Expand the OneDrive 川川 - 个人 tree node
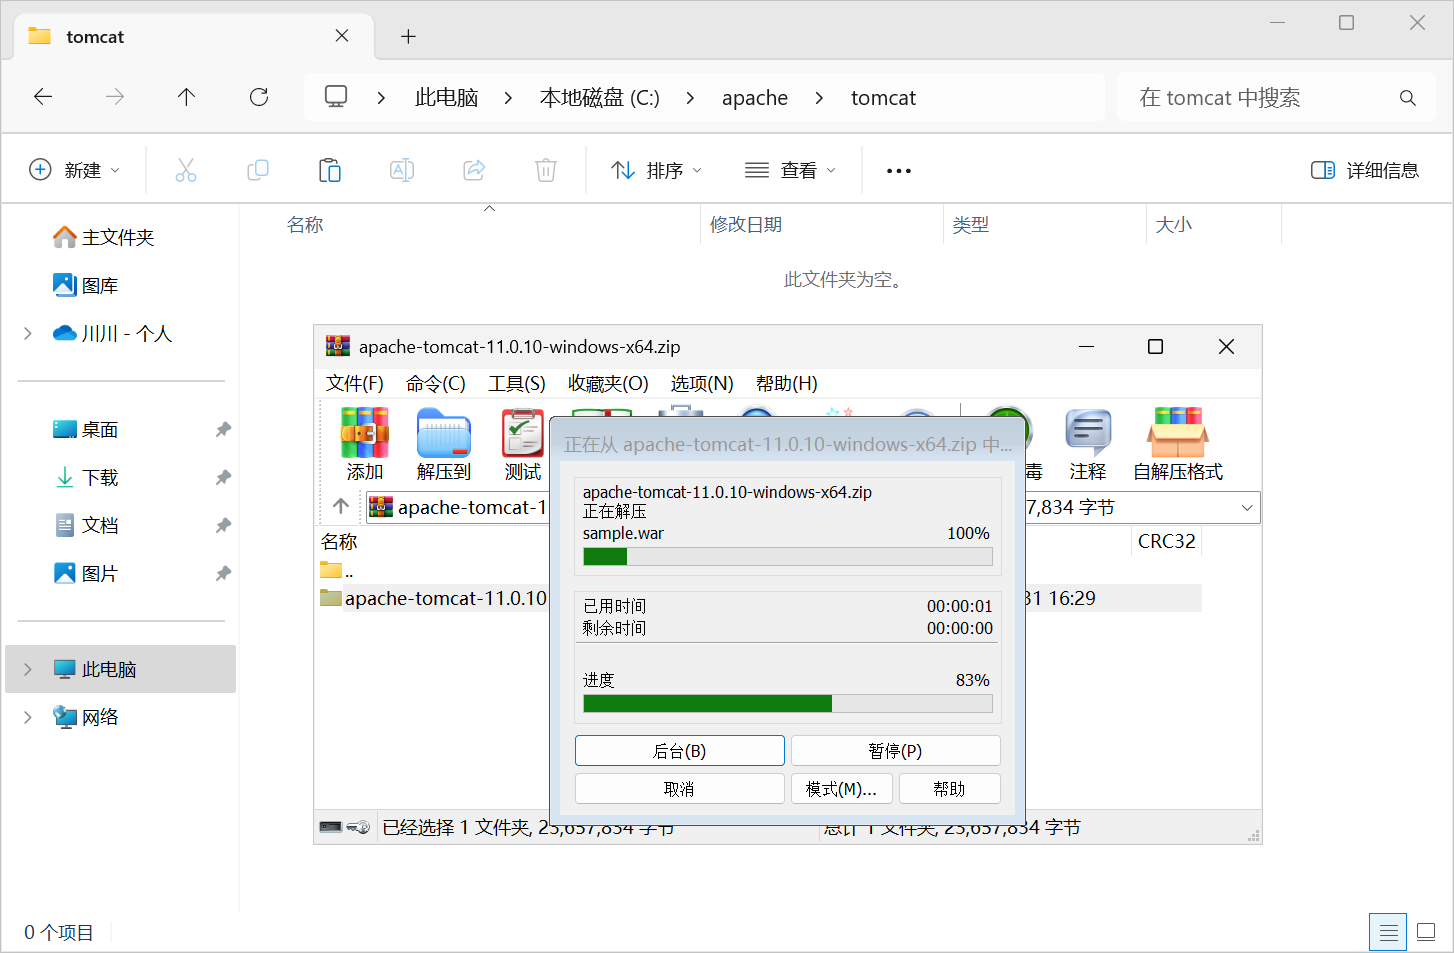 click(28, 334)
